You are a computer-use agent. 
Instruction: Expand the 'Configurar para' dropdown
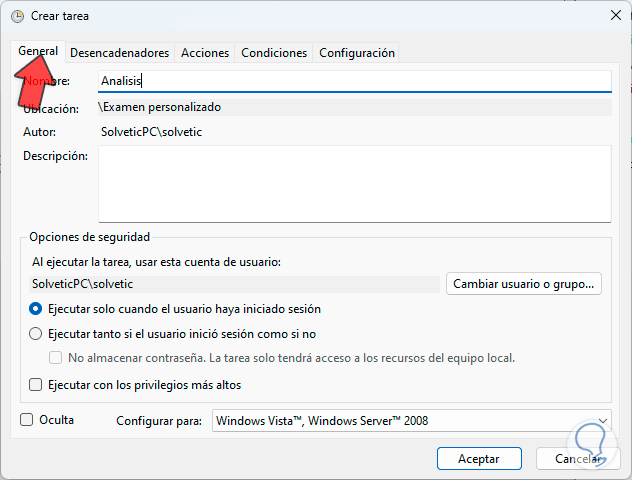(x=412, y=421)
